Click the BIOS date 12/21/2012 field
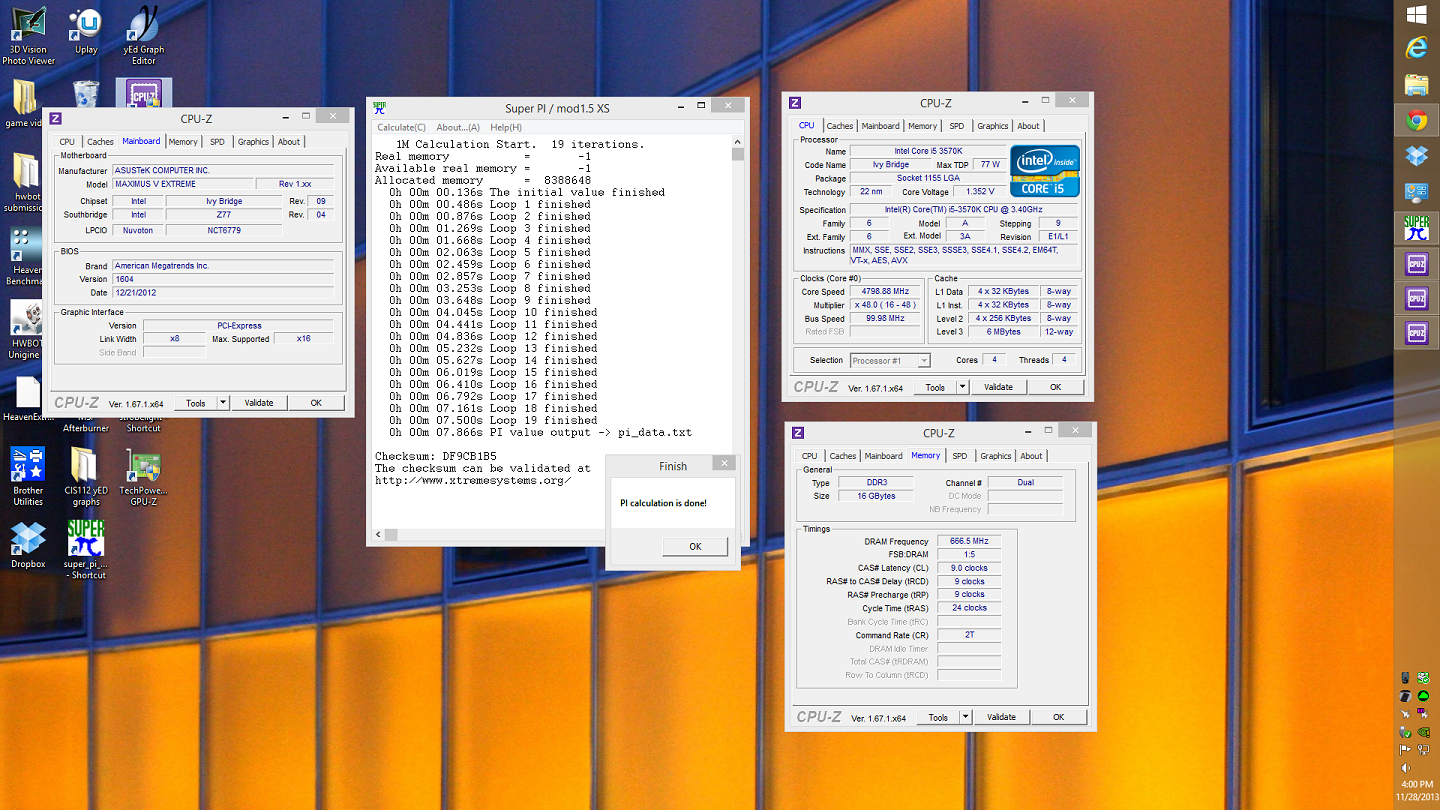The image size is (1440, 810). [x=223, y=292]
